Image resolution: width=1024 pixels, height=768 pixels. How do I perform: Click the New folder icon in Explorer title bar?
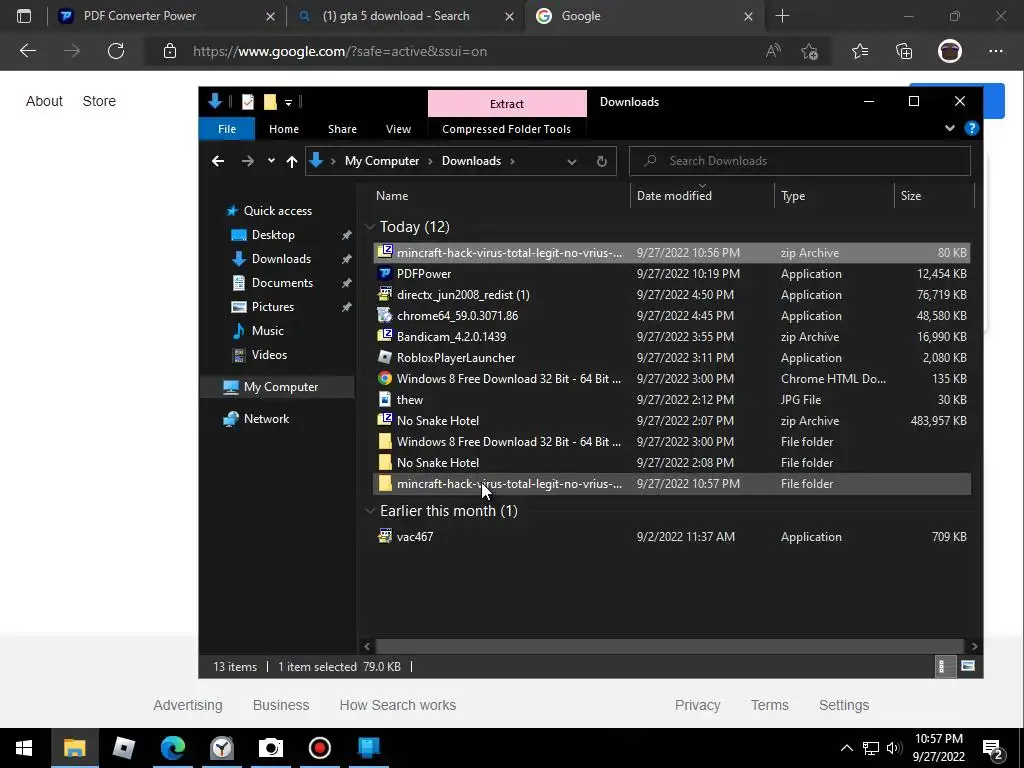270,102
